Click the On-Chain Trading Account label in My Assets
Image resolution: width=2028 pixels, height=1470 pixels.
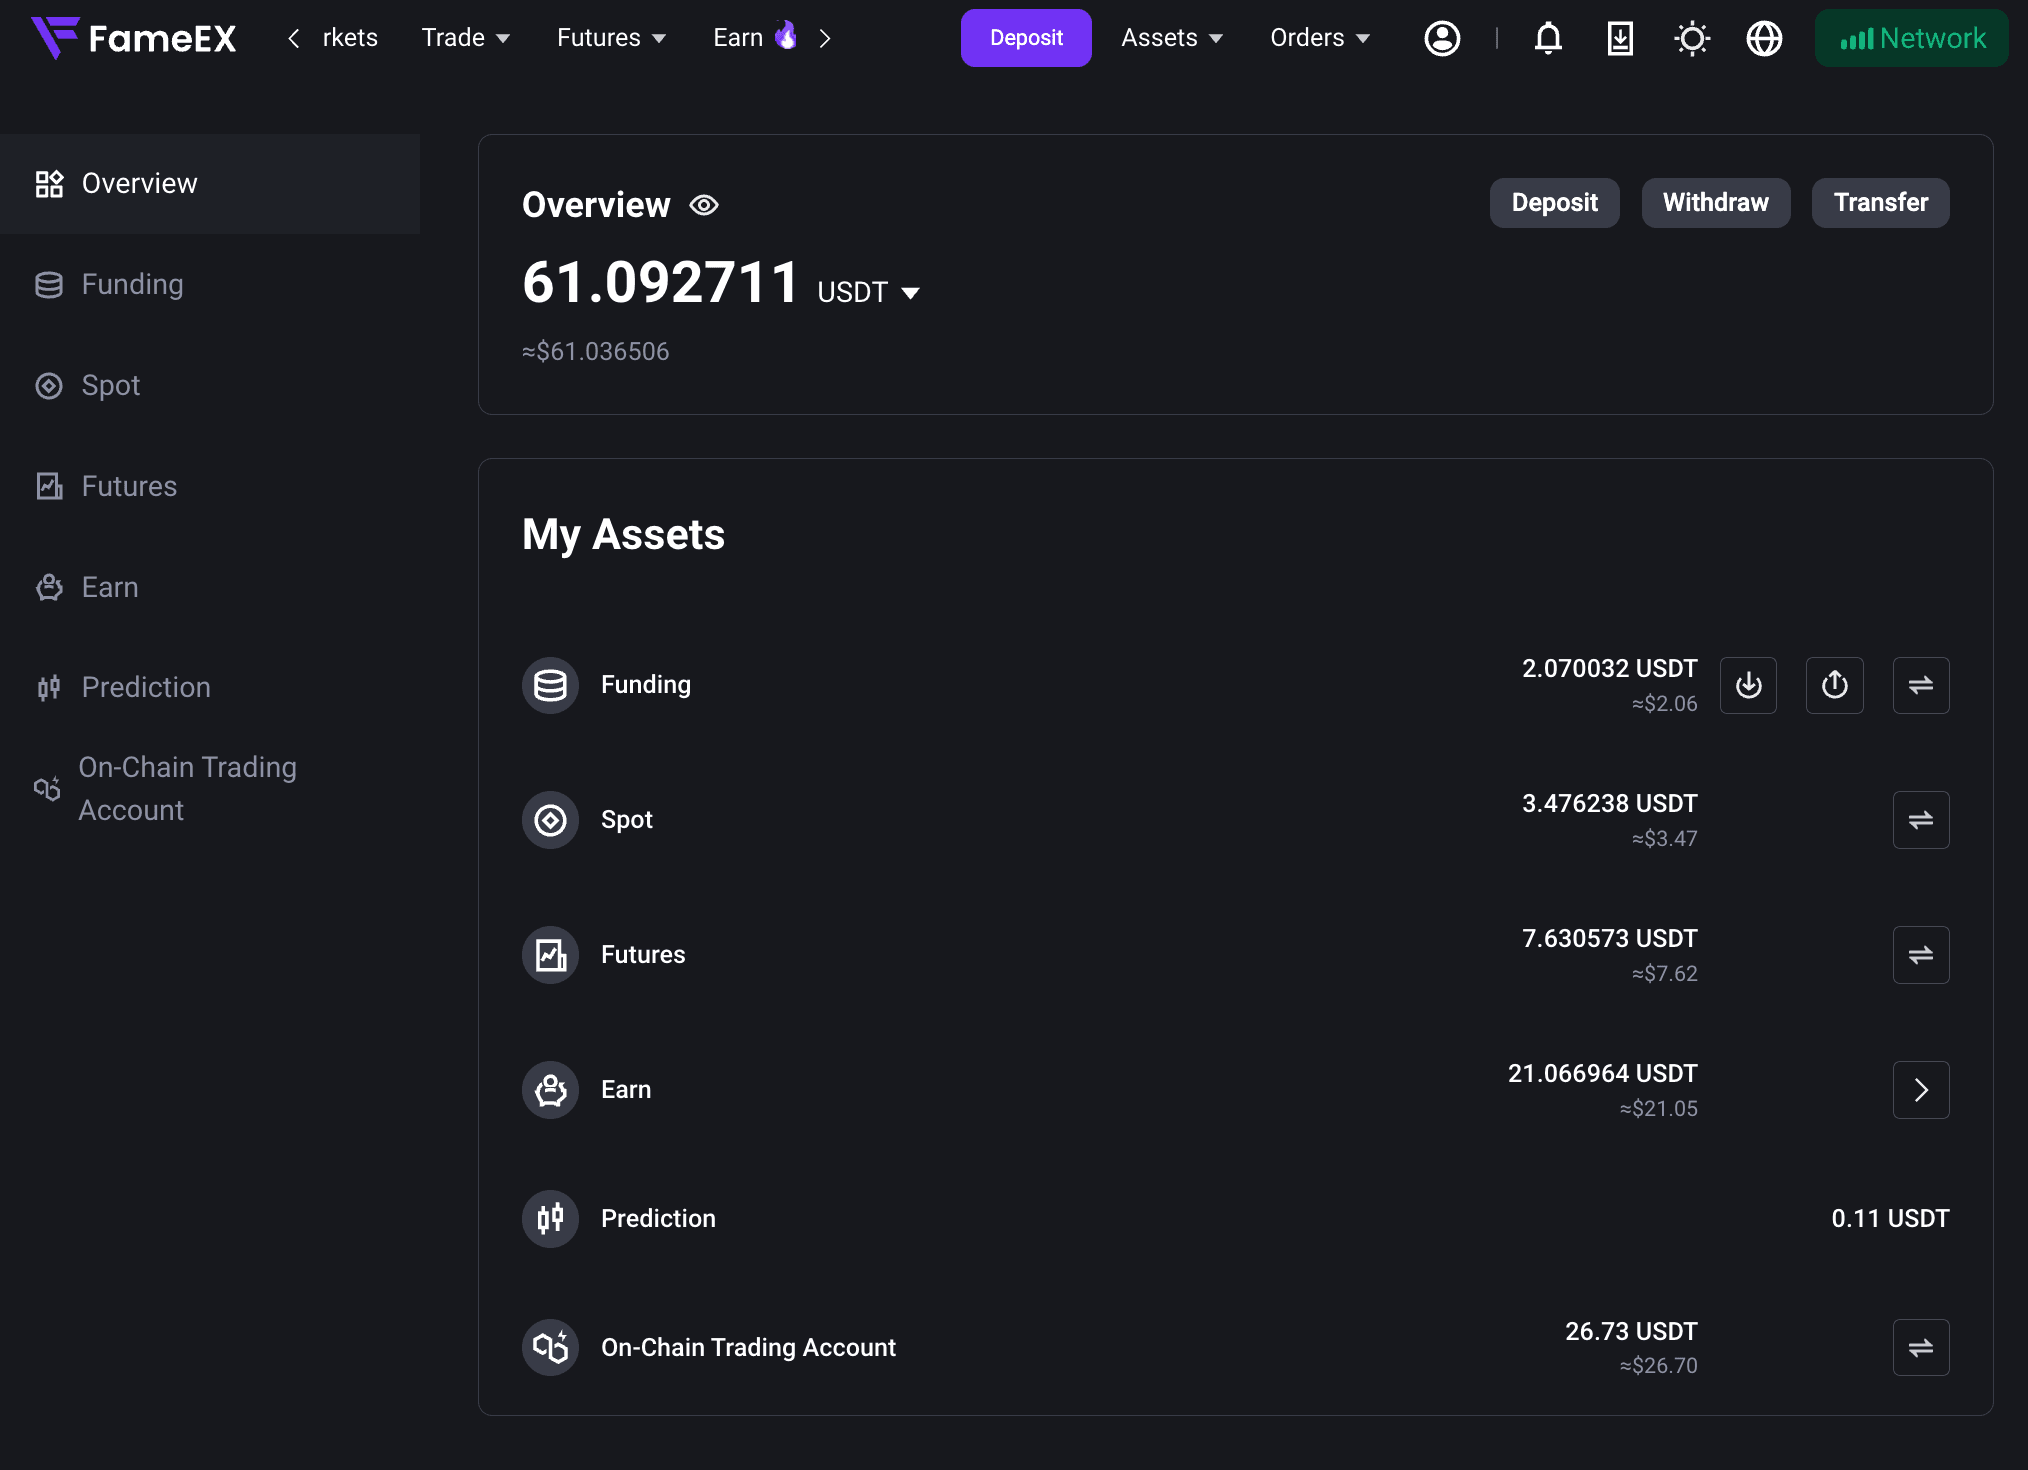(748, 1347)
